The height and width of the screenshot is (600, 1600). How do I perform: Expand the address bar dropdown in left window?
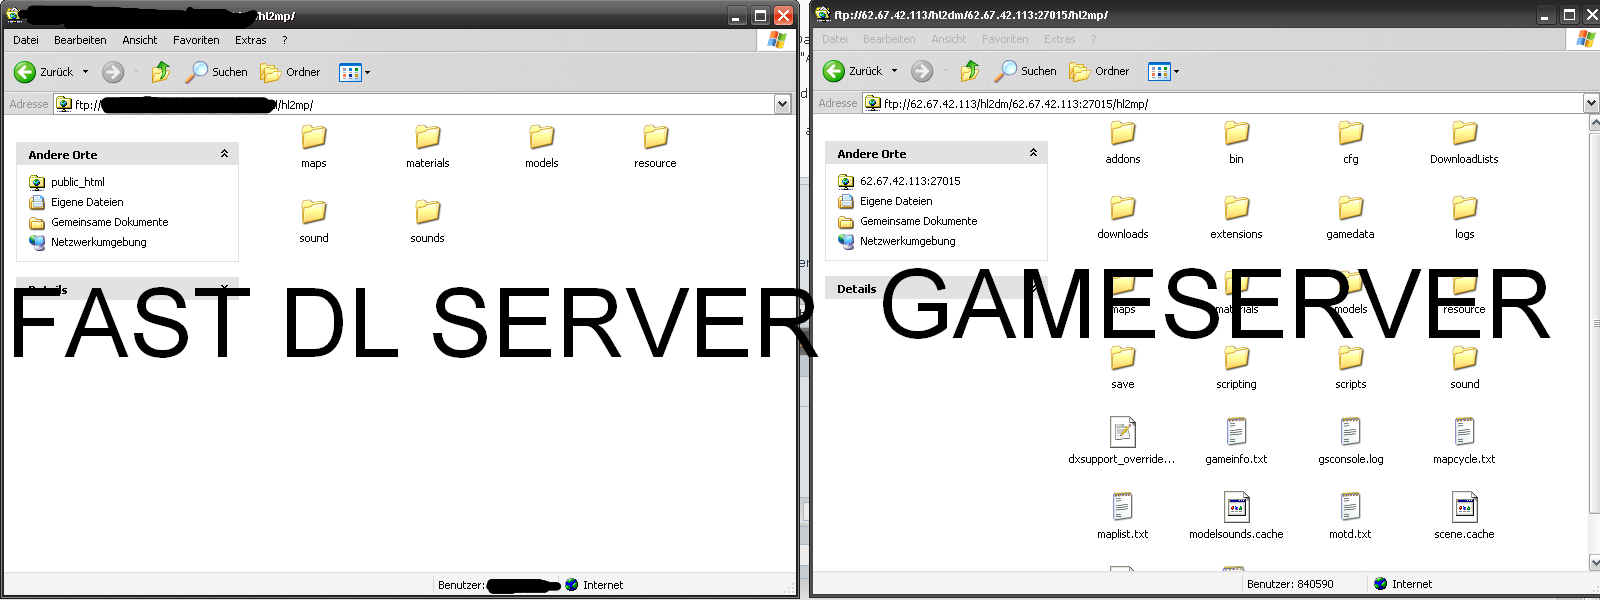tap(782, 104)
